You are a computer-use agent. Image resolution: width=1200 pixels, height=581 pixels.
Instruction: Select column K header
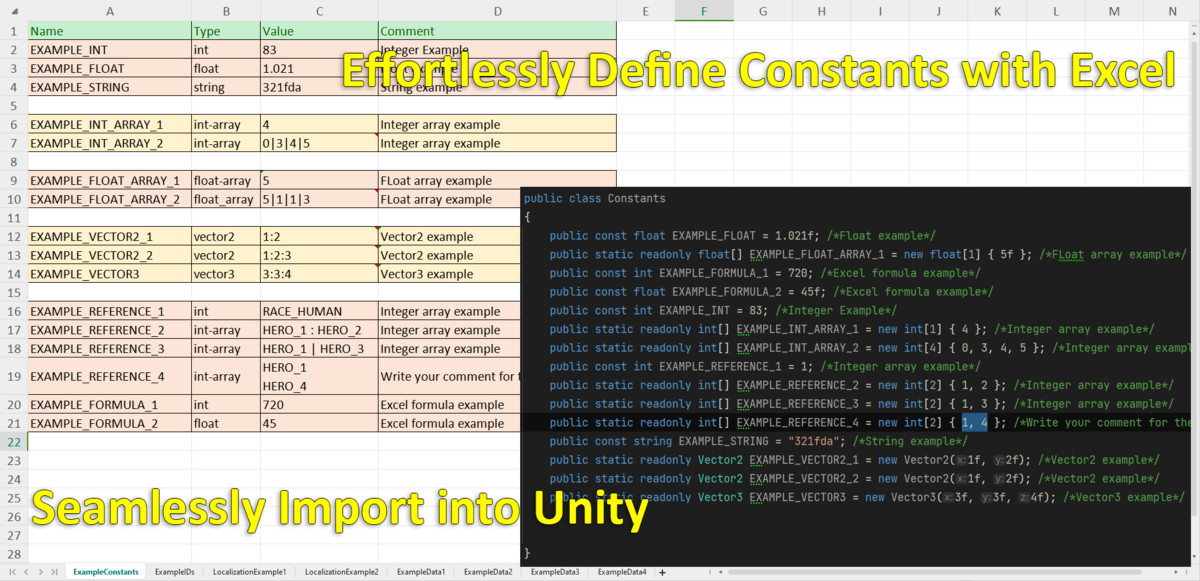(x=998, y=11)
